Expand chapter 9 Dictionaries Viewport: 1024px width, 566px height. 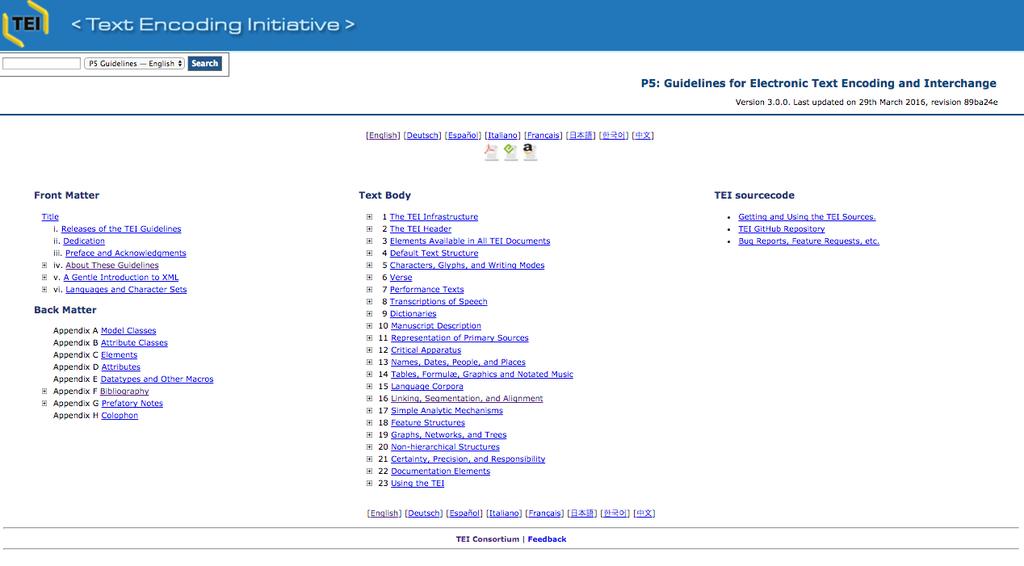point(369,313)
